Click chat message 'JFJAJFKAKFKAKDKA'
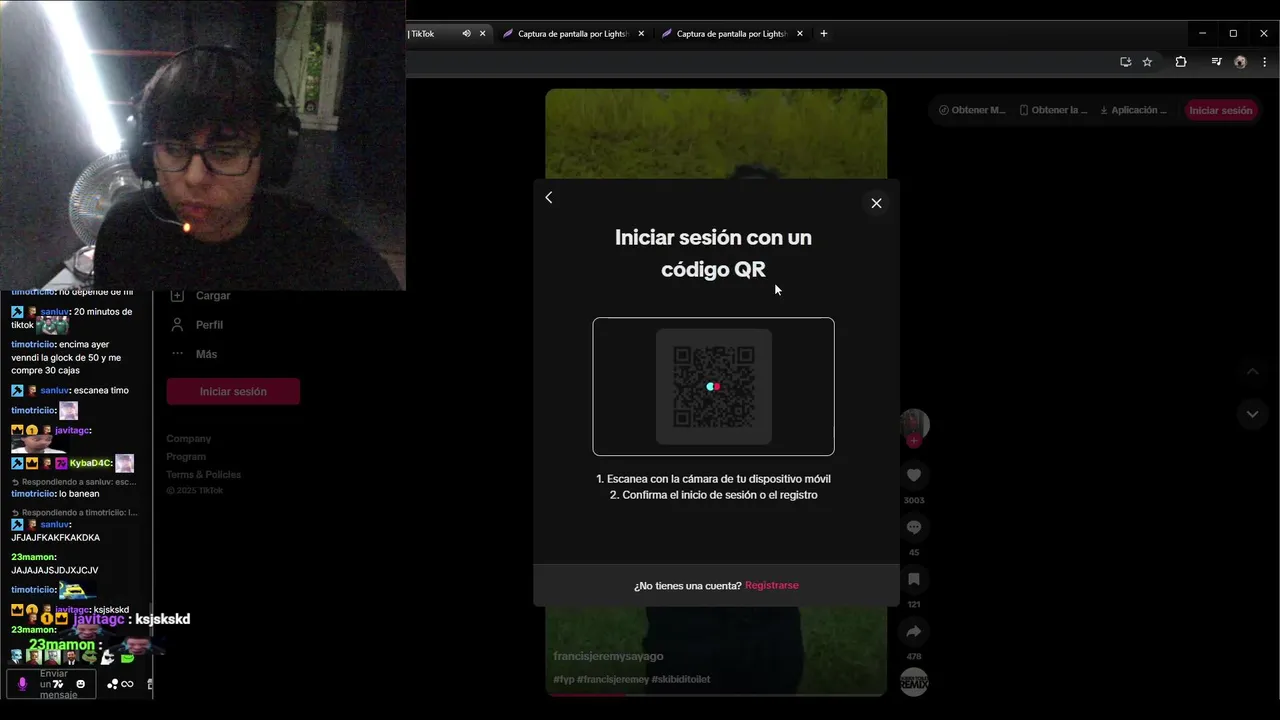This screenshot has width=1280, height=720. 56,538
